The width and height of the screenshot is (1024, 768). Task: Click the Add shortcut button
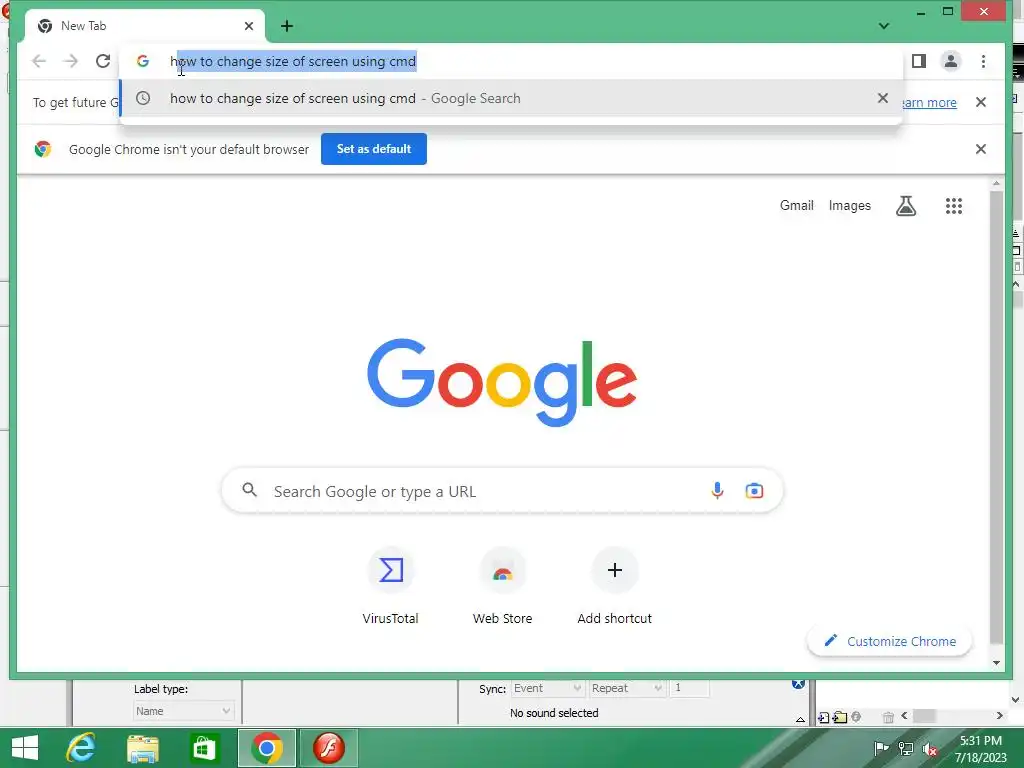(615, 586)
